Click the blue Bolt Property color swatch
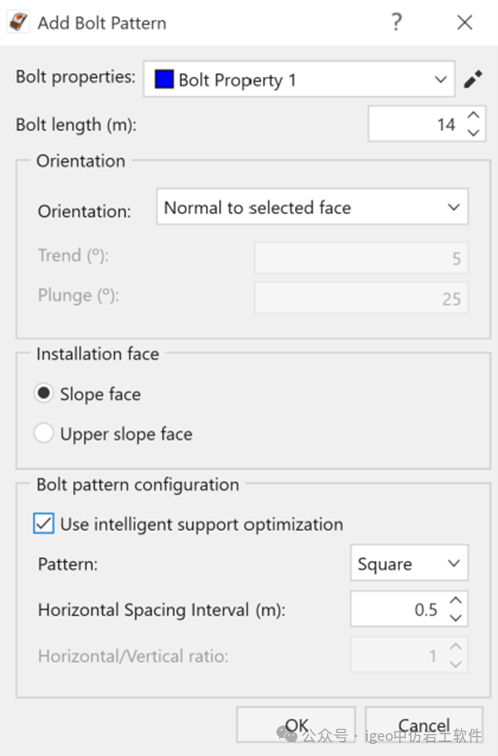Image resolution: width=498 pixels, height=756 pixels. [x=164, y=80]
